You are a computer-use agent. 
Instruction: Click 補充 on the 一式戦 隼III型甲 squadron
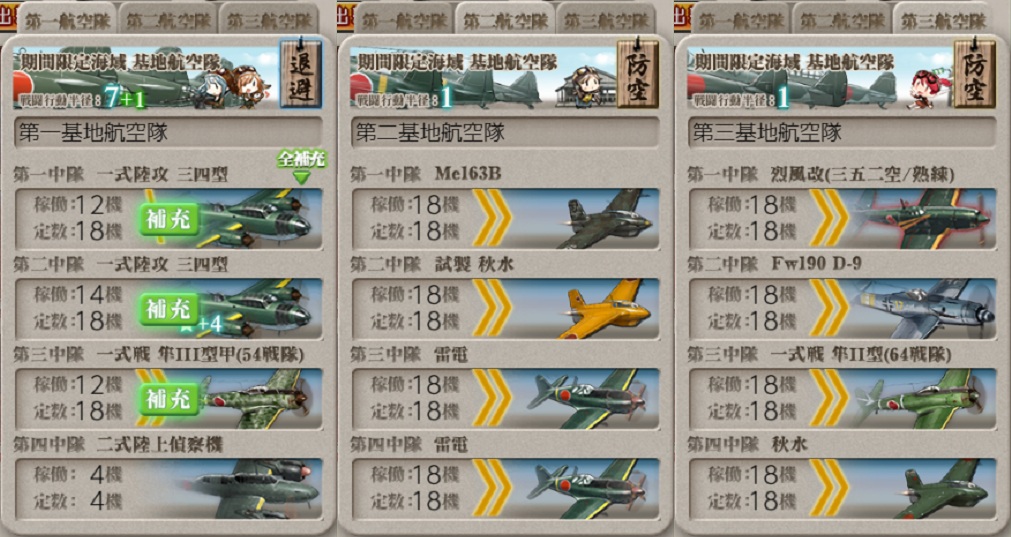[x=168, y=399]
